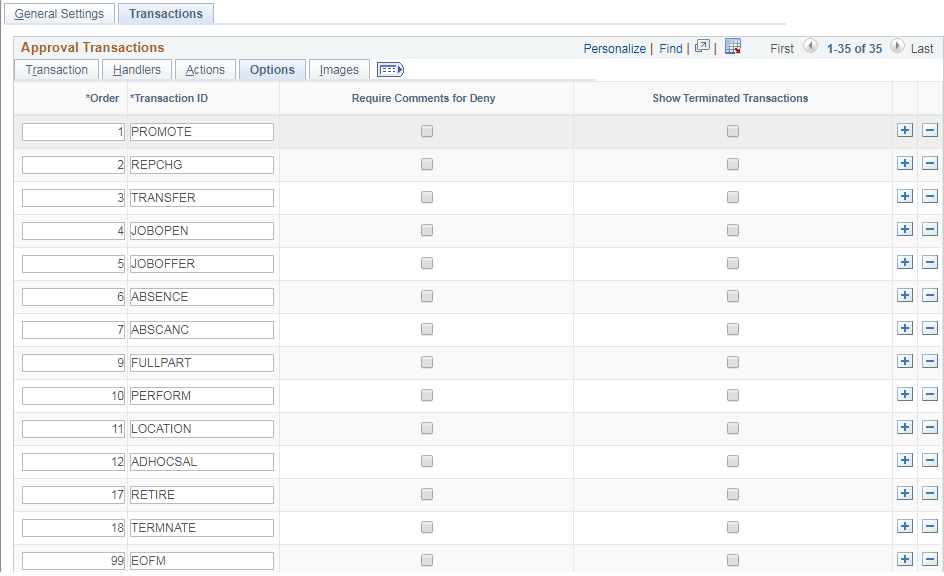Viewport: 944px width, 576px height.
Task: Enable Require Comments for Deny for PROMOTE
Action: coord(427,130)
